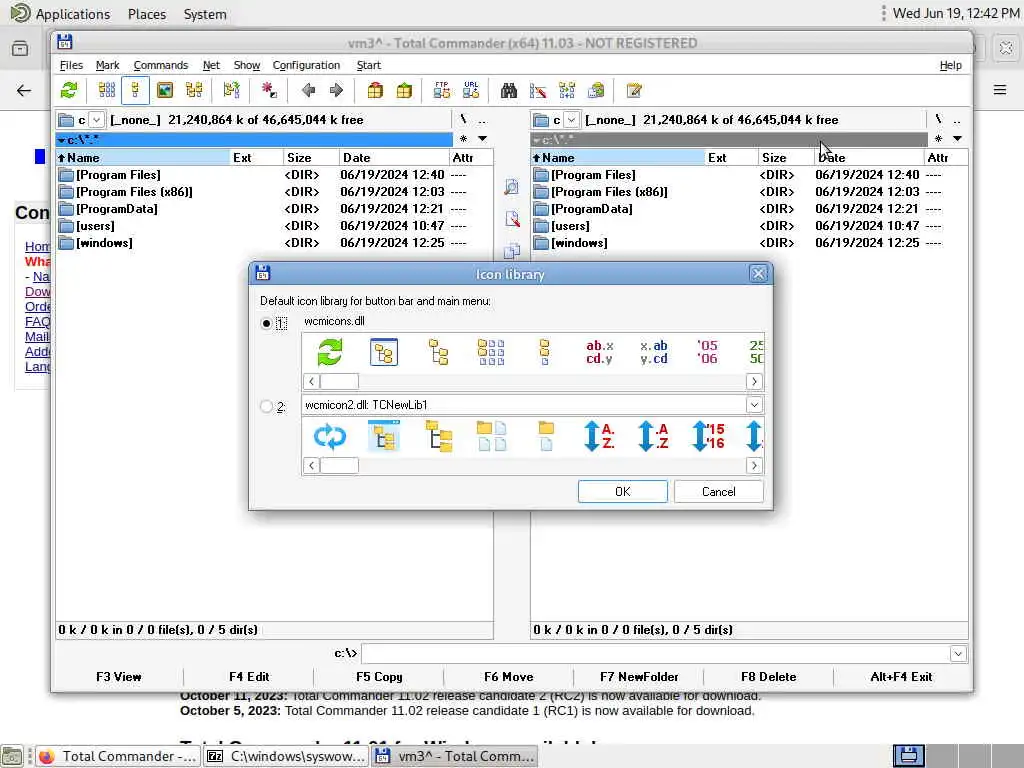The image size is (1024, 768).
Task: Click the Unpack files box toolbar icon
Action: 404,90
